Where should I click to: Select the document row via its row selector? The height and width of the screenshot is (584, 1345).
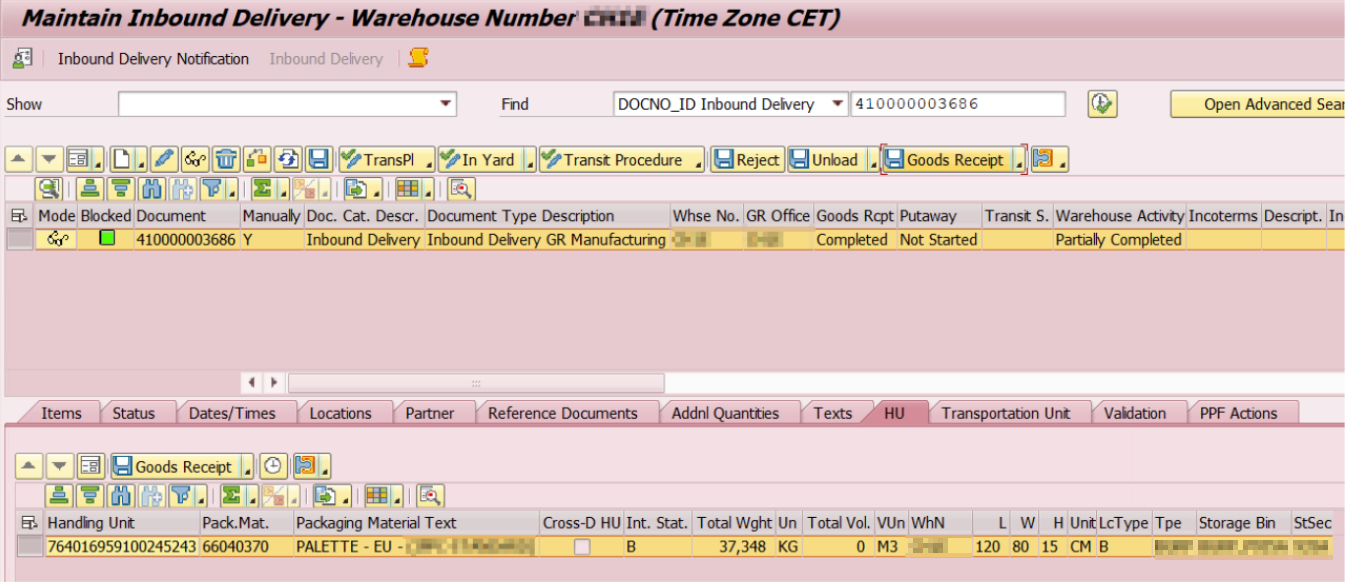tap(20, 240)
